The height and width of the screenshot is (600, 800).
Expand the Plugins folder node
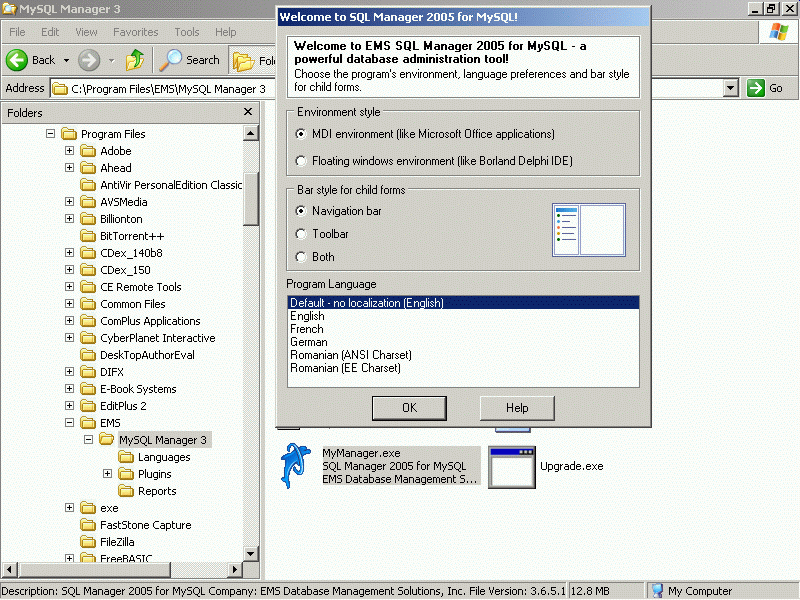click(x=107, y=473)
